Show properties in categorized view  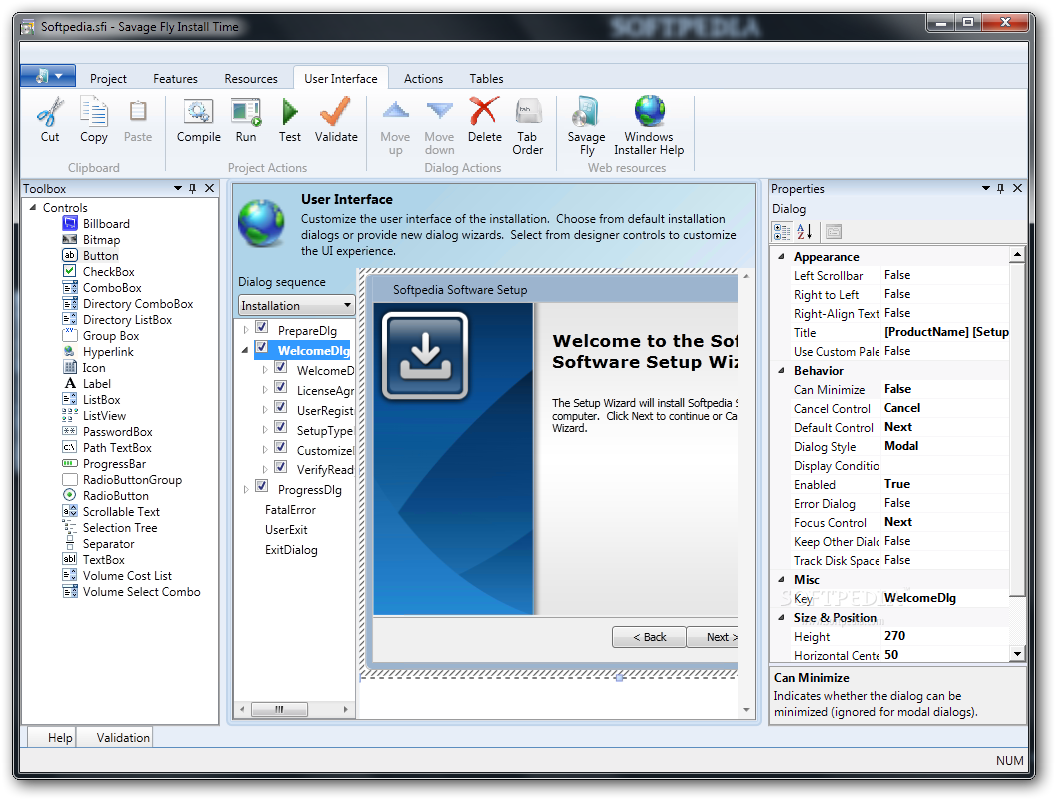pyautogui.click(x=782, y=232)
